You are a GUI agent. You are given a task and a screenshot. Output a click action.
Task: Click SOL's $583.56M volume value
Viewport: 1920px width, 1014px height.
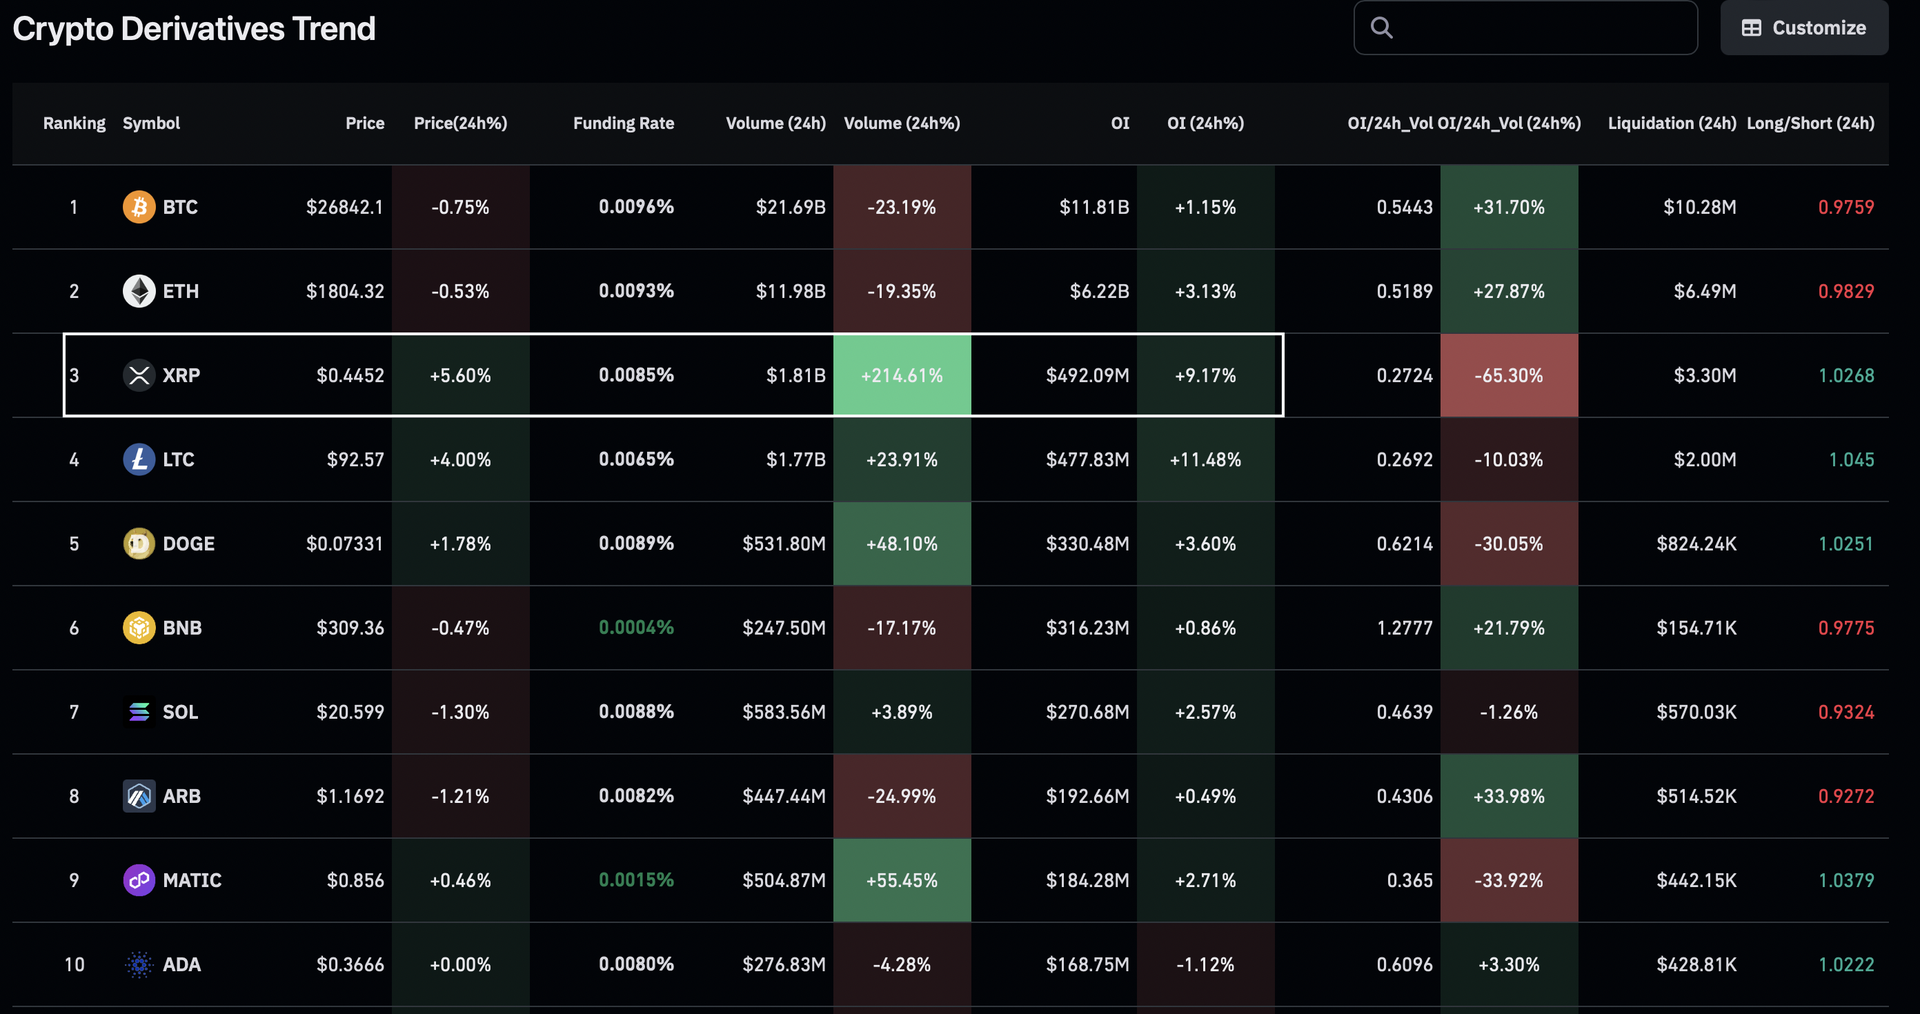tap(784, 712)
